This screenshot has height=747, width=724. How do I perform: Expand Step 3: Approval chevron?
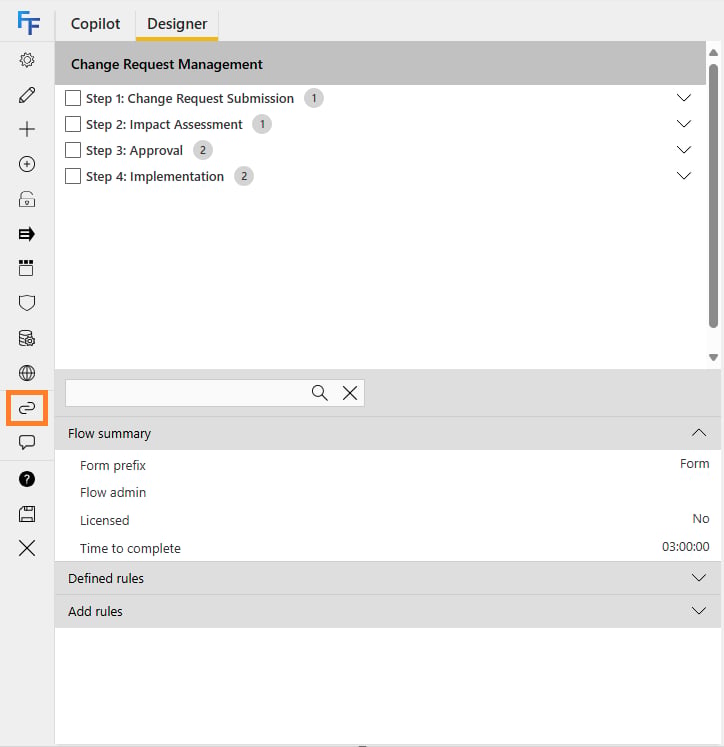684,150
